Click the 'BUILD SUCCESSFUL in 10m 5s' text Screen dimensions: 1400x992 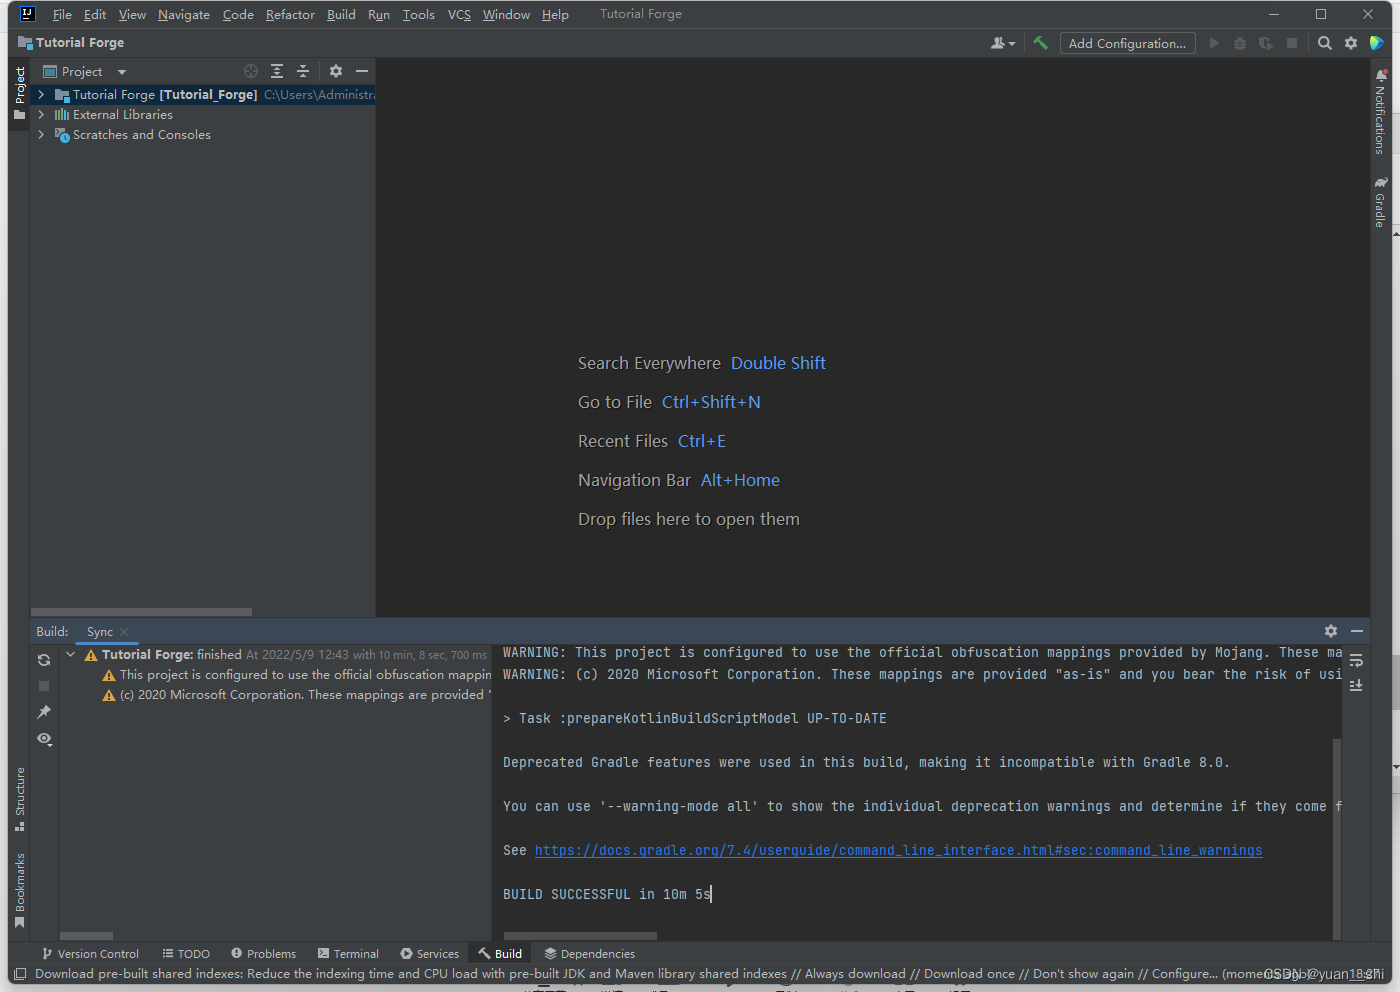(x=607, y=894)
